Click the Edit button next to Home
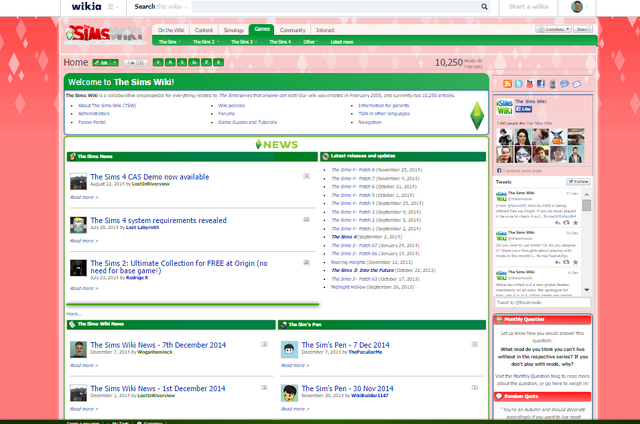The image size is (640, 424). coord(102,62)
